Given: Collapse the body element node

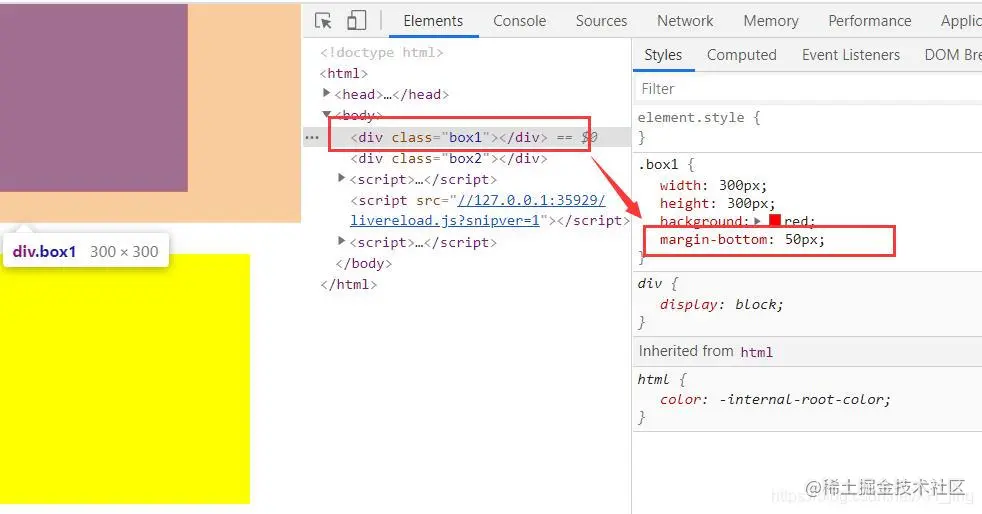Looking at the screenshot, I should click(326, 115).
